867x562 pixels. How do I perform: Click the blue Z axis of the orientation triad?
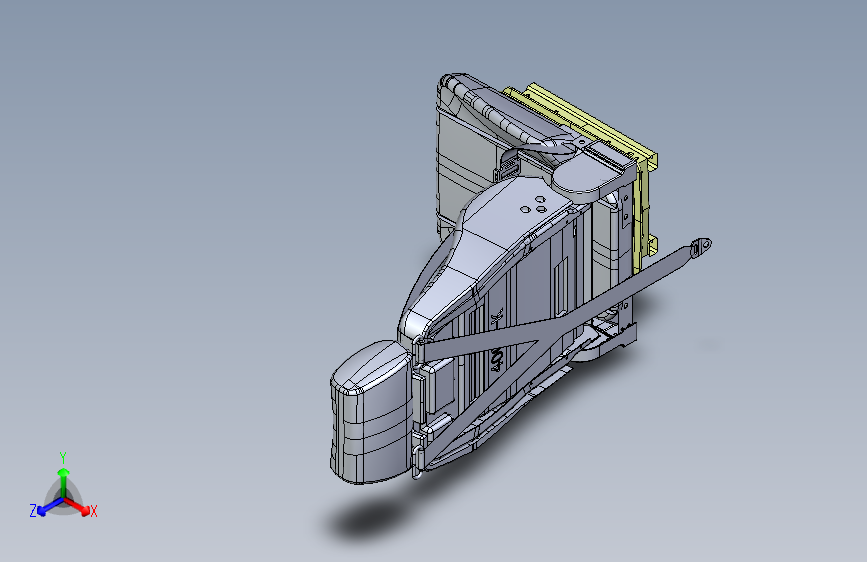click(x=50, y=506)
